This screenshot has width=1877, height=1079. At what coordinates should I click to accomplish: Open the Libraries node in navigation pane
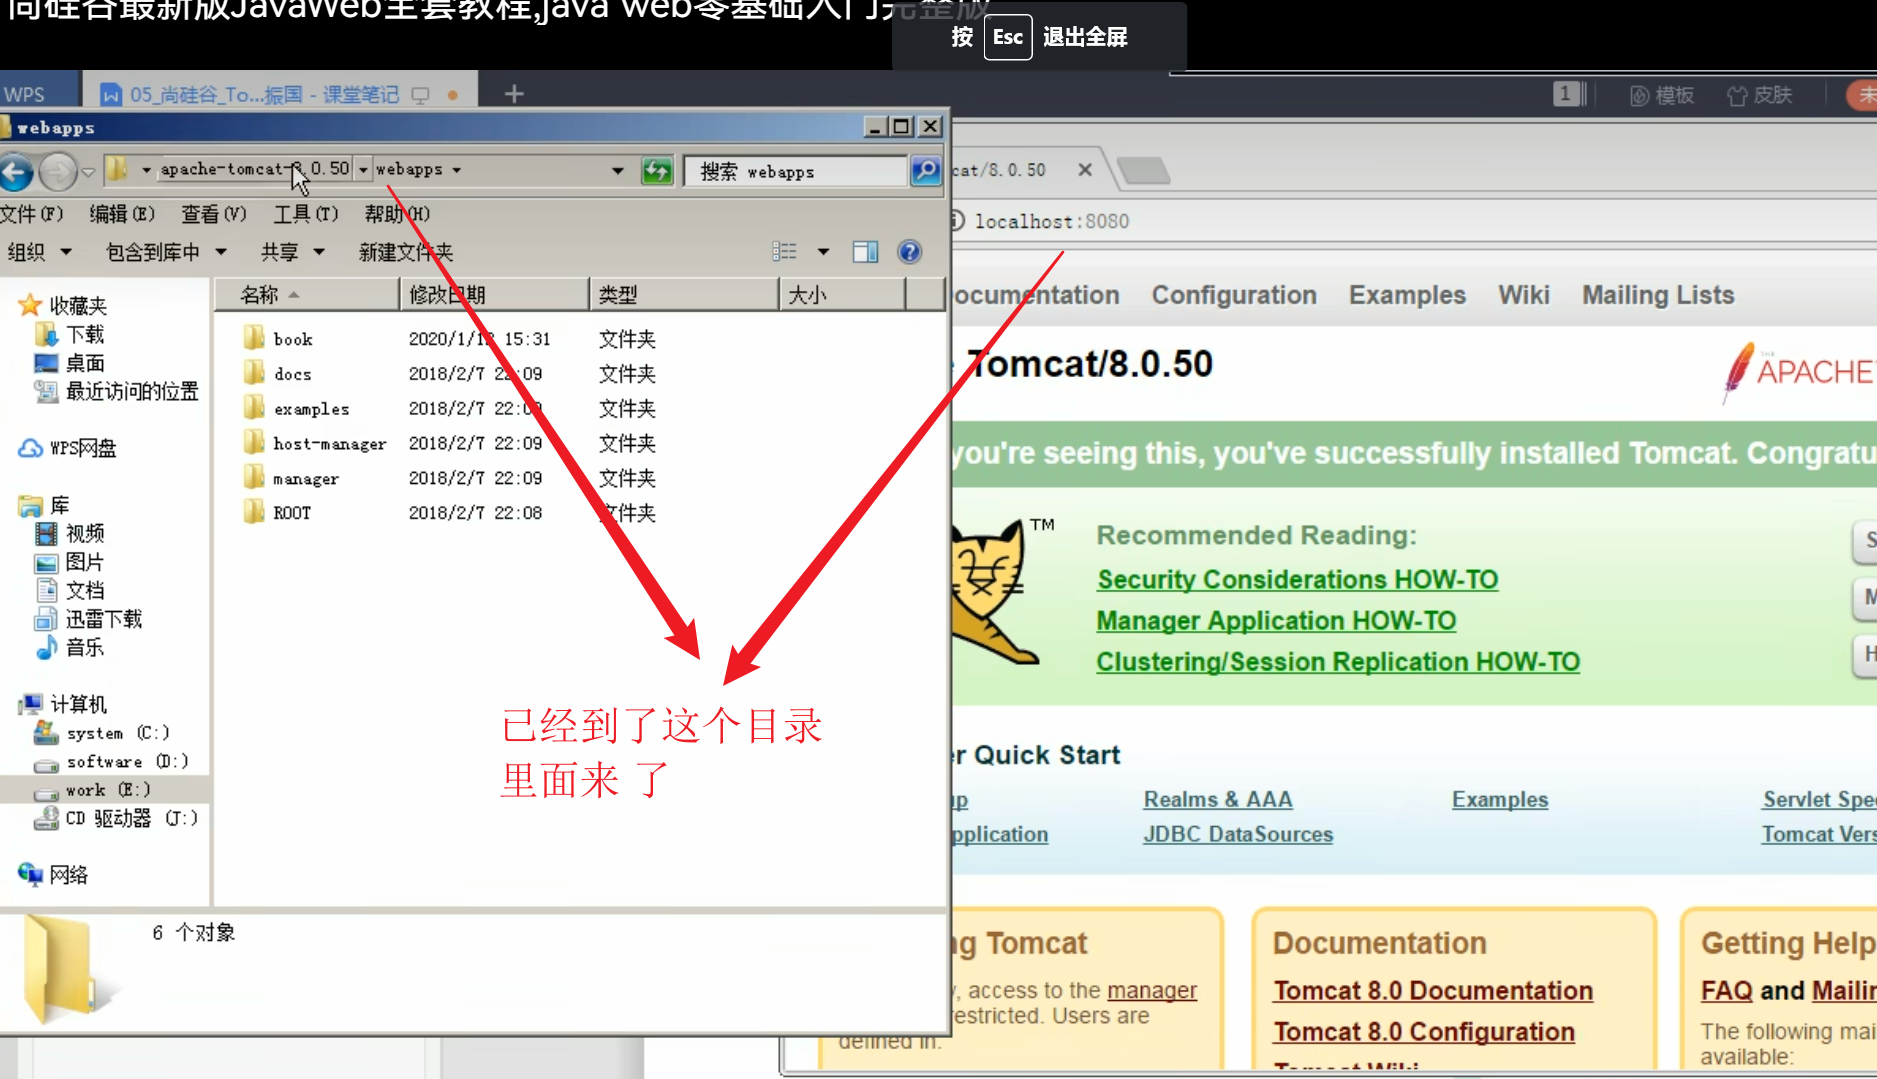[44, 505]
